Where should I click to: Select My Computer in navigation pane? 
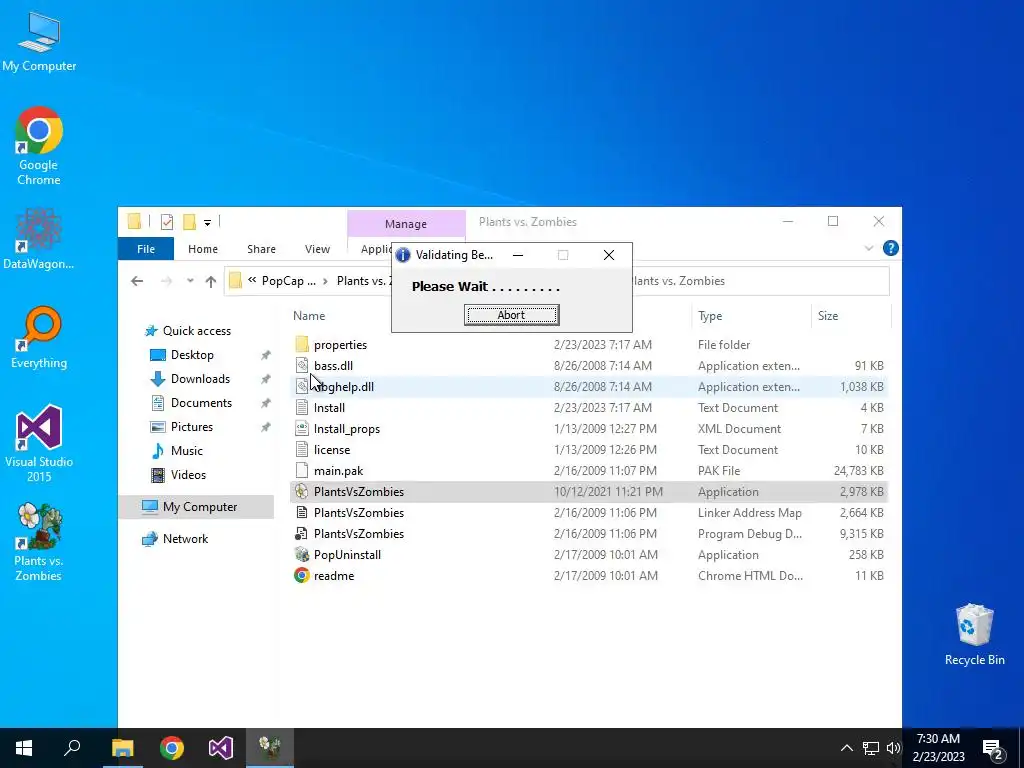tap(196, 507)
